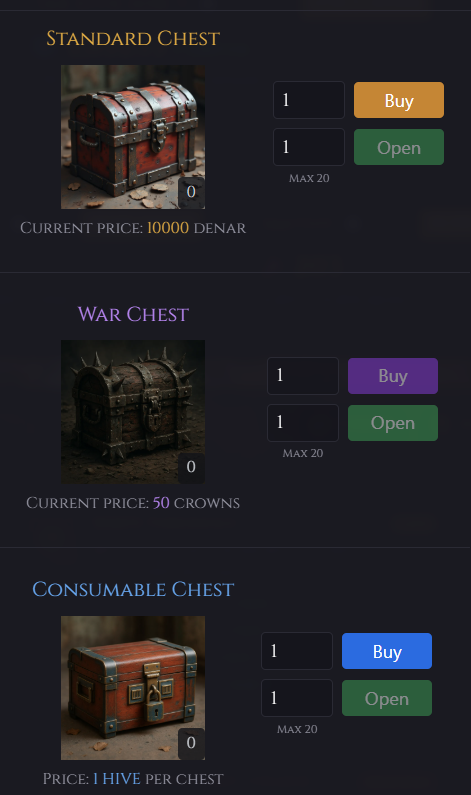Screen dimensions: 471x795
Task: Open a Consumable Chest
Action: 387,698
